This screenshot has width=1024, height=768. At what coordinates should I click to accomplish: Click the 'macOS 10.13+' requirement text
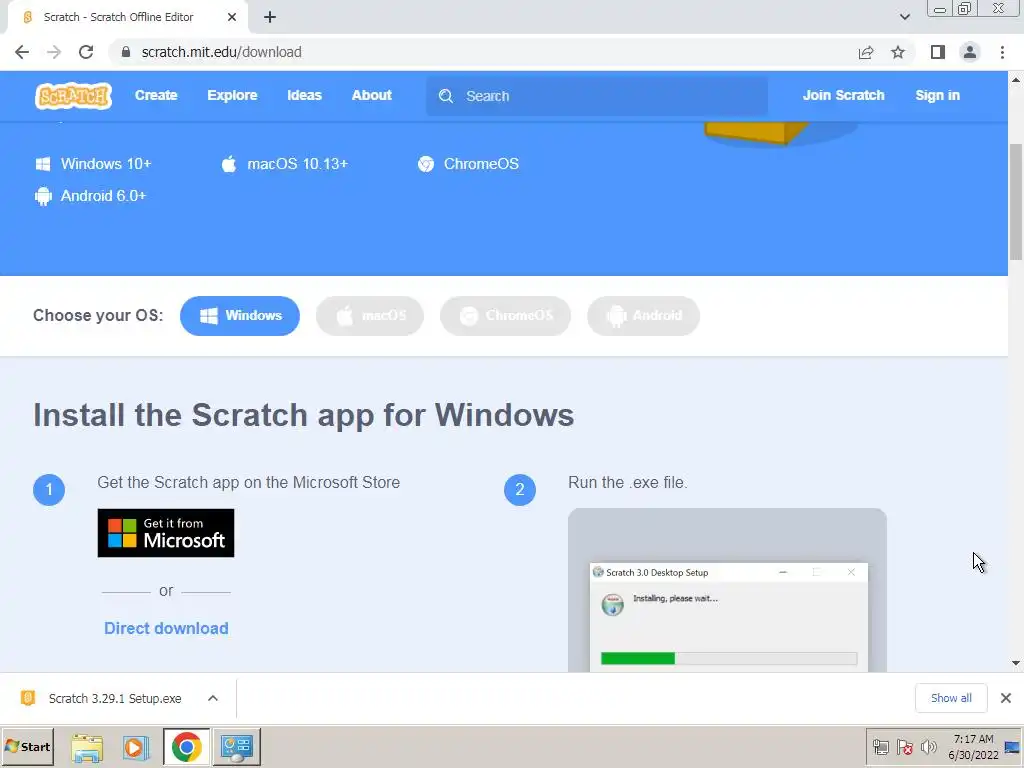click(297, 164)
